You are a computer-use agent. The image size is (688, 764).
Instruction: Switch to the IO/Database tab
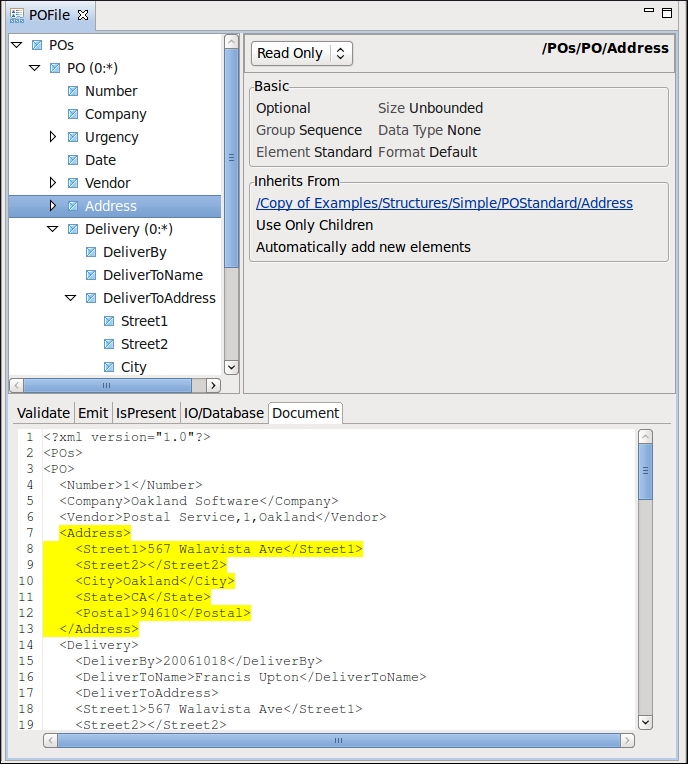click(224, 413)
